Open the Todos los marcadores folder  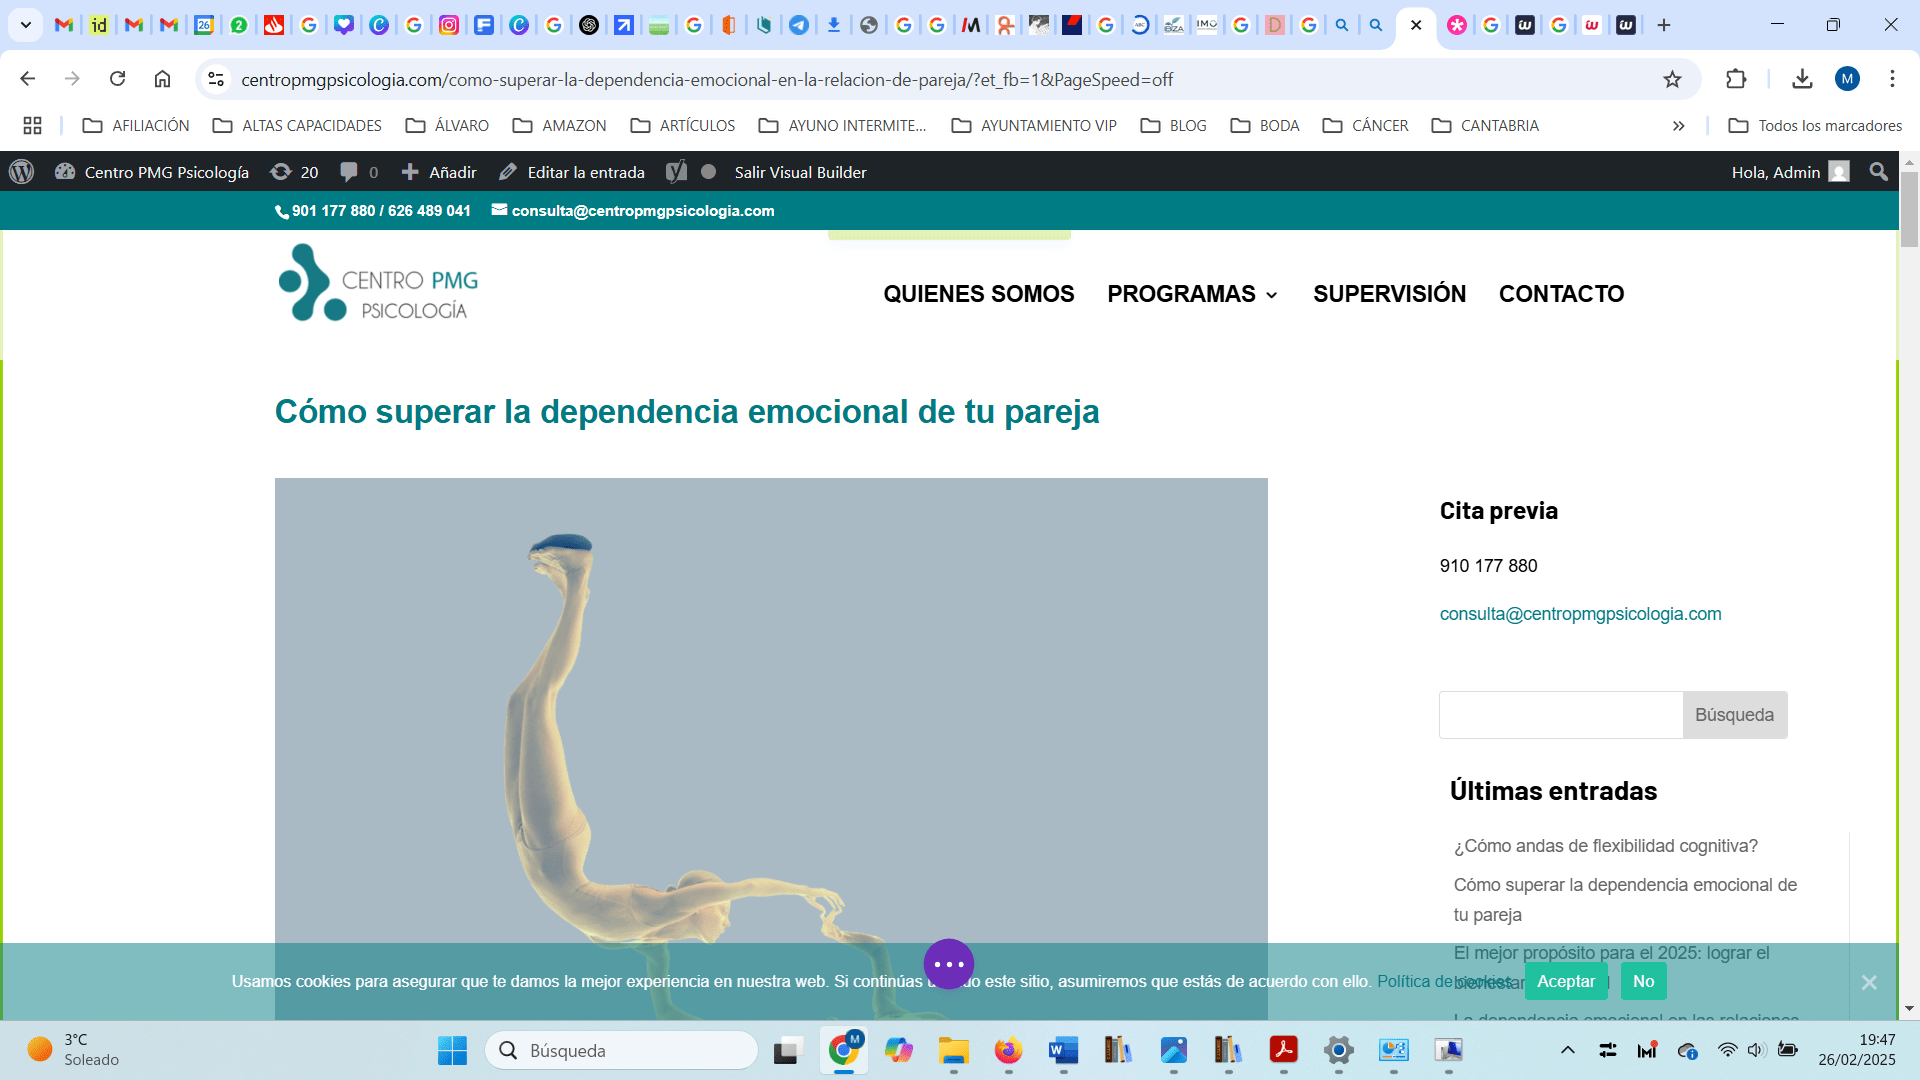[1815, 125]
